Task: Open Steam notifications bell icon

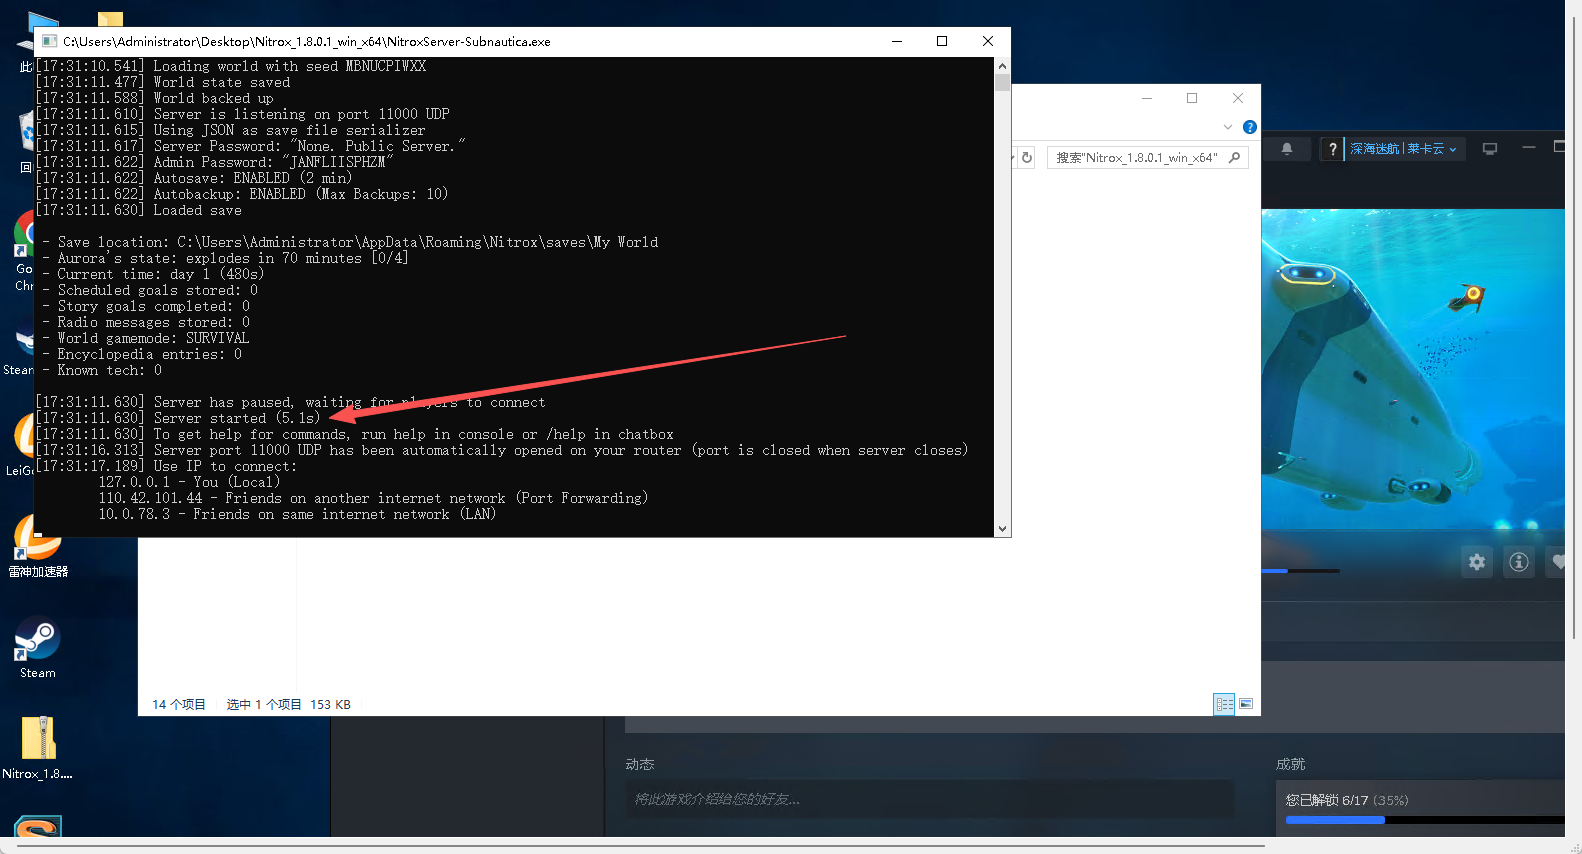Action: [1287, 149]
